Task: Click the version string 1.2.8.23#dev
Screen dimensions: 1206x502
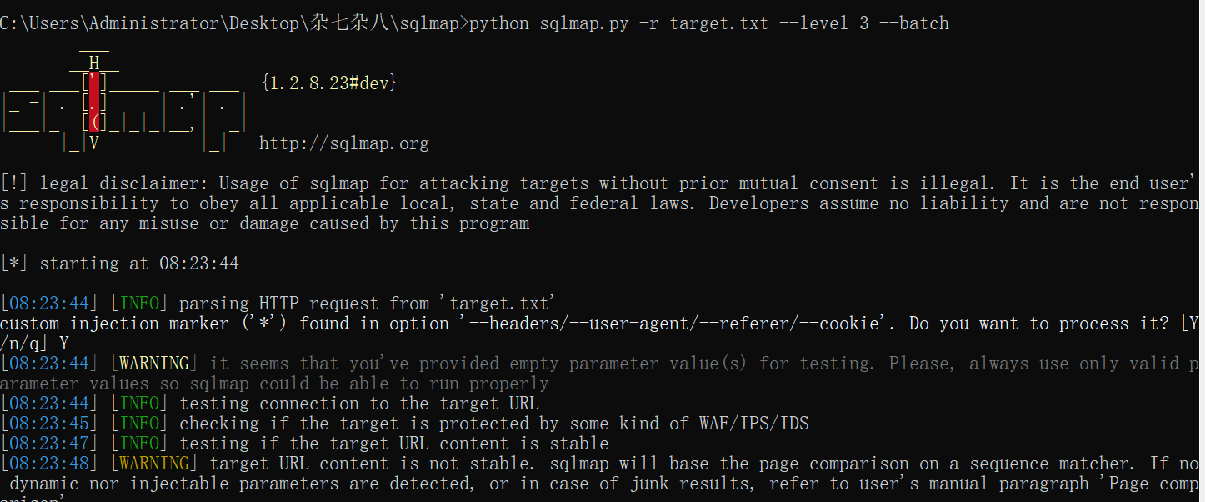Action: (329, 83)
